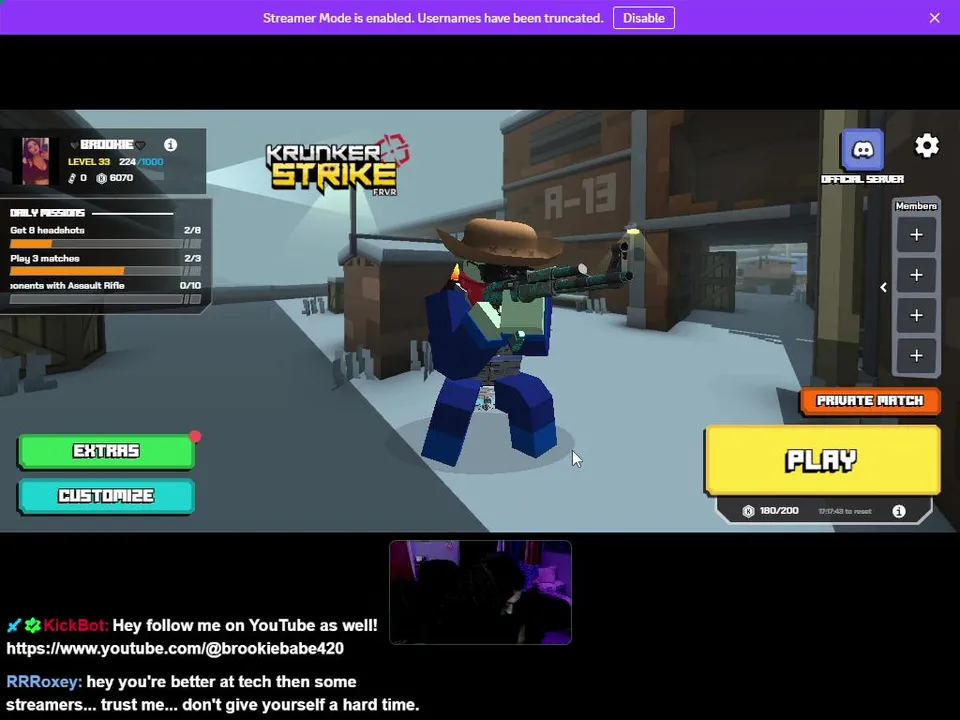
Task: Click the Assault Rifle mission progress bar
Action: point(105,299)
